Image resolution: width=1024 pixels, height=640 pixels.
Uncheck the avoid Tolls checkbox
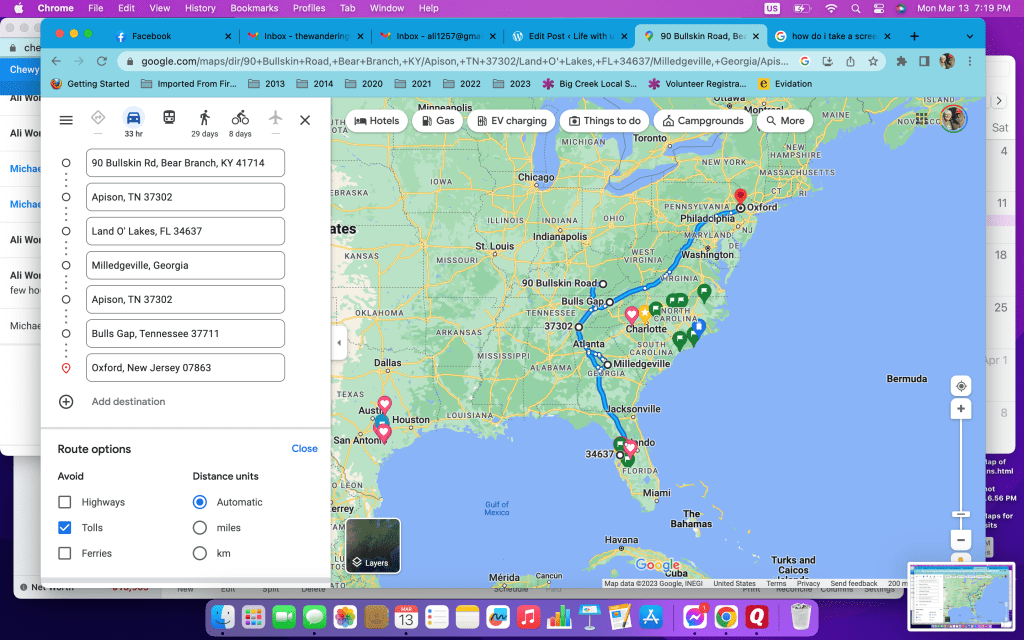[x=65, y=528]
